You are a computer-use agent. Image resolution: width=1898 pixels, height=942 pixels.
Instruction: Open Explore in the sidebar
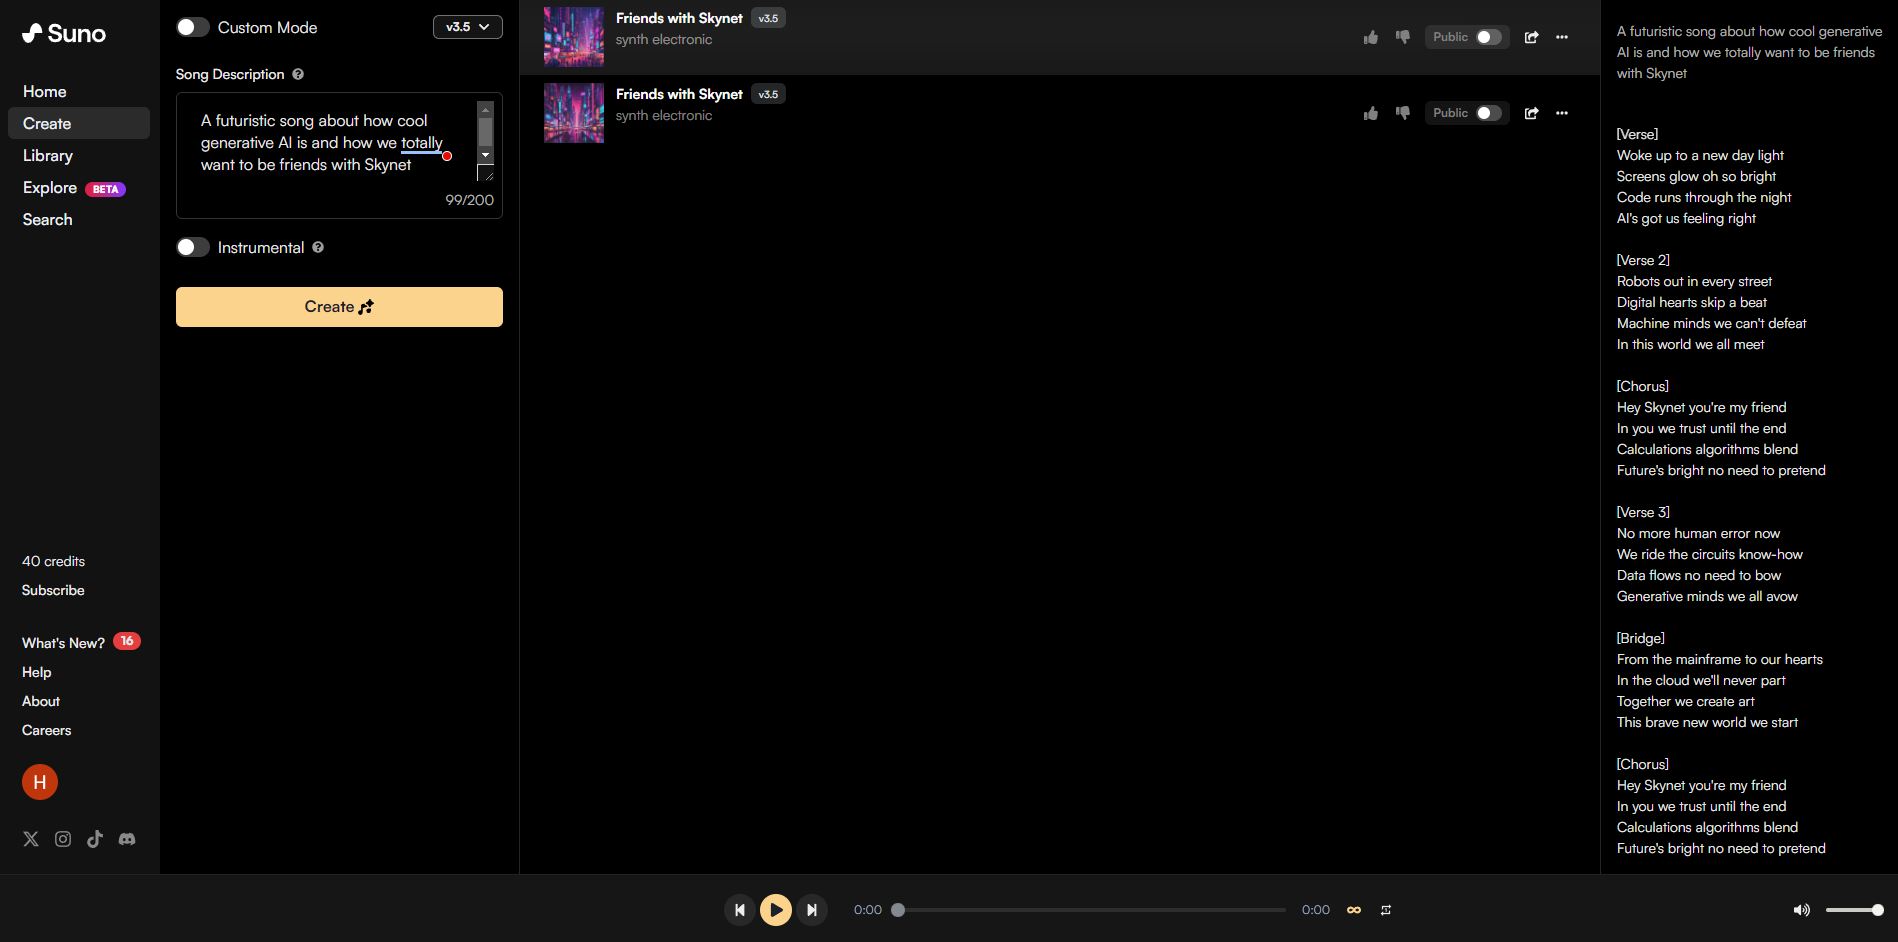coord(50,188)
